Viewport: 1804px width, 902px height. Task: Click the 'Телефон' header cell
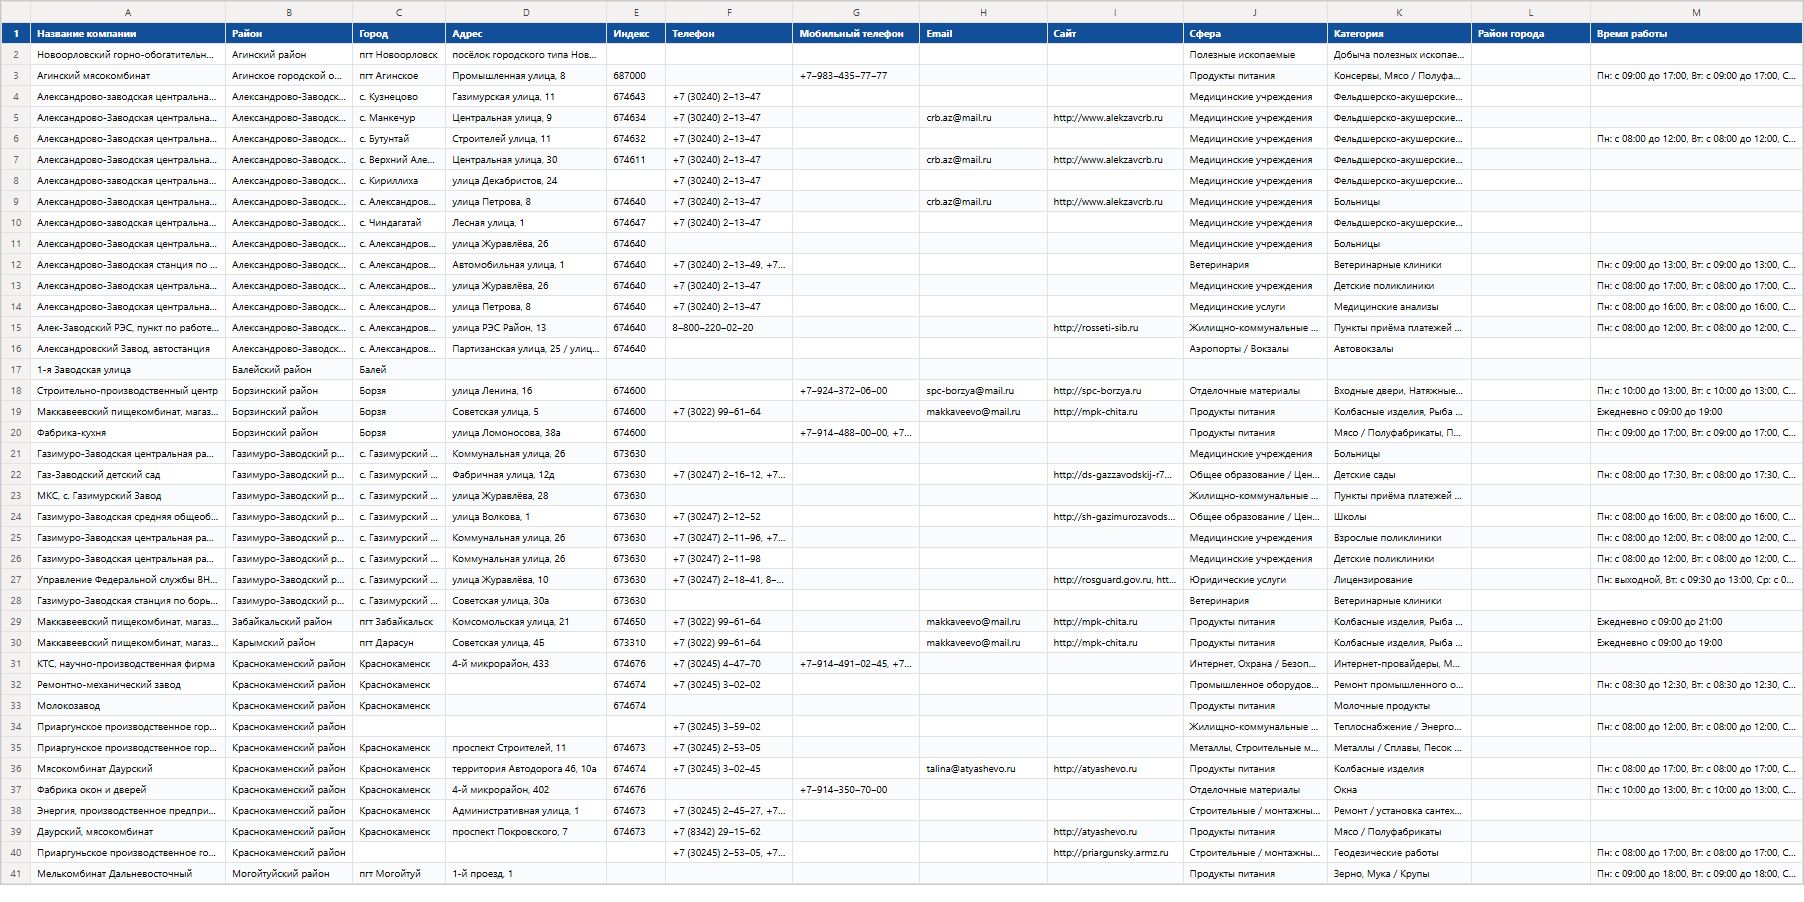pos(729,34)
